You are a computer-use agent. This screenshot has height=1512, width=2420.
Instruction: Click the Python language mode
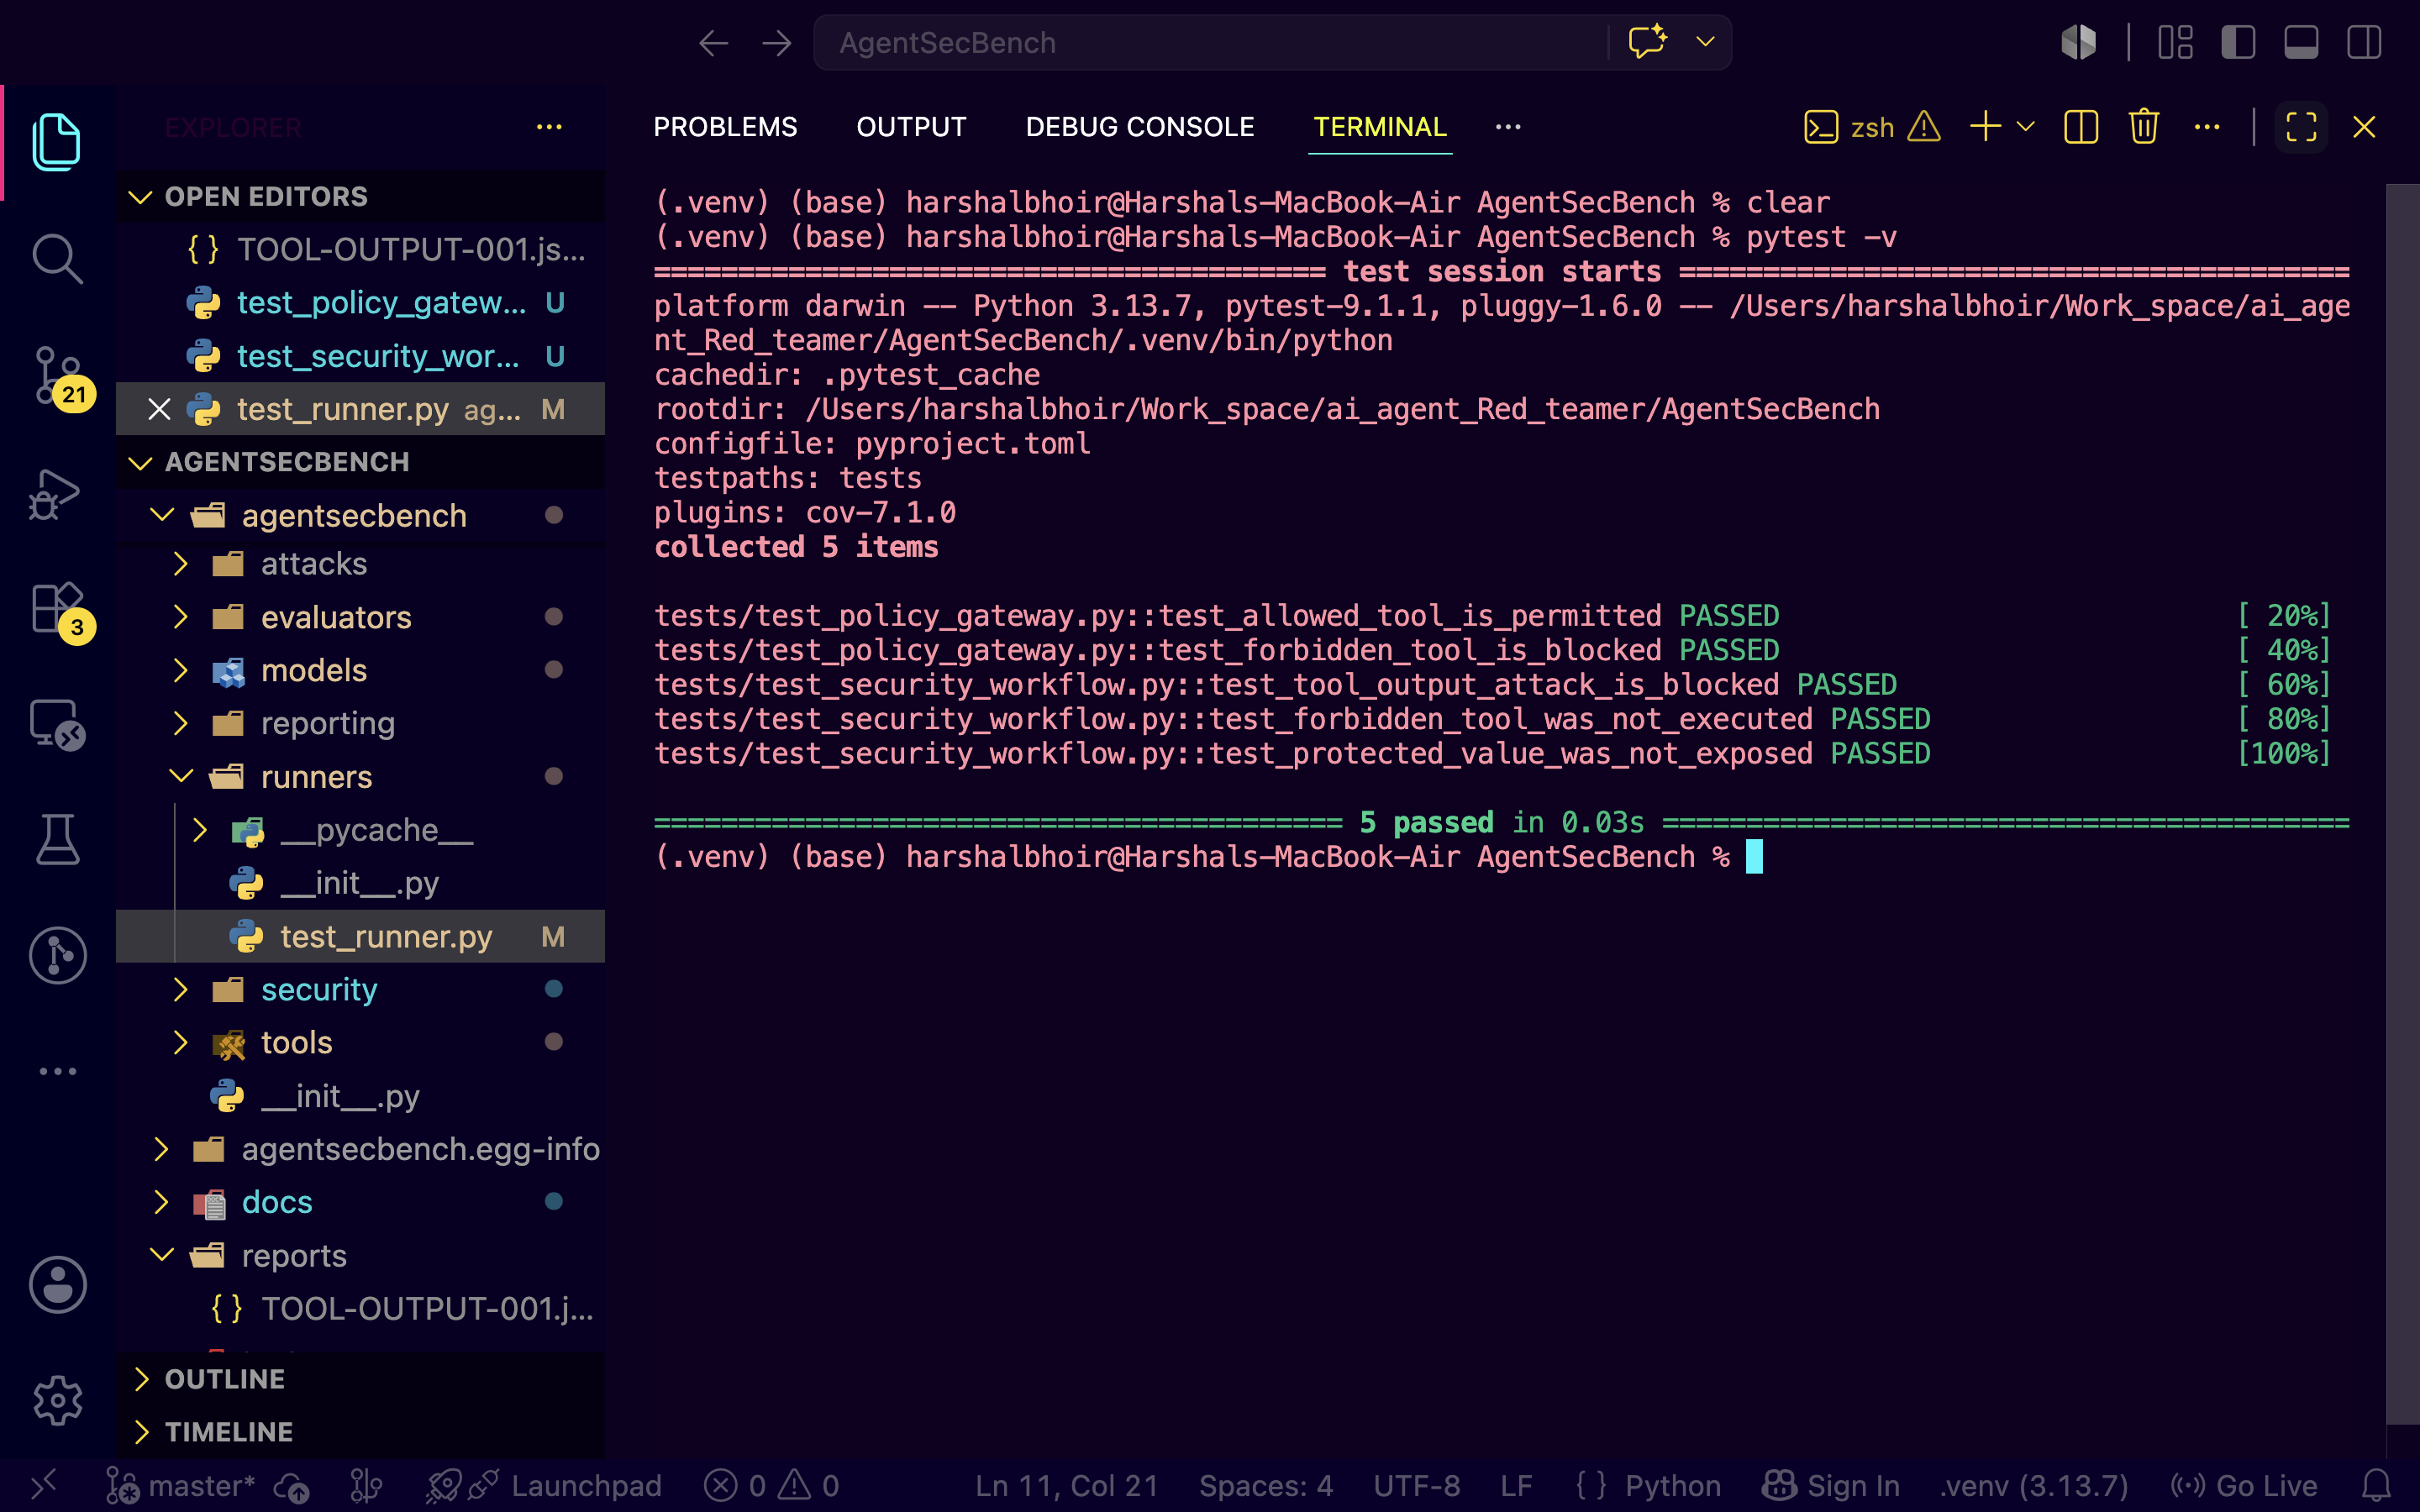click(x=1673, y=1486)
